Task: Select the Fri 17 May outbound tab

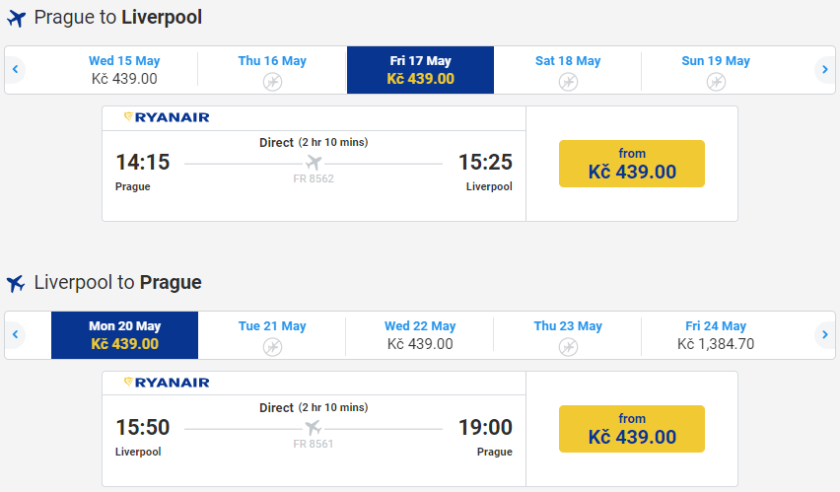Action: [420, 70]
